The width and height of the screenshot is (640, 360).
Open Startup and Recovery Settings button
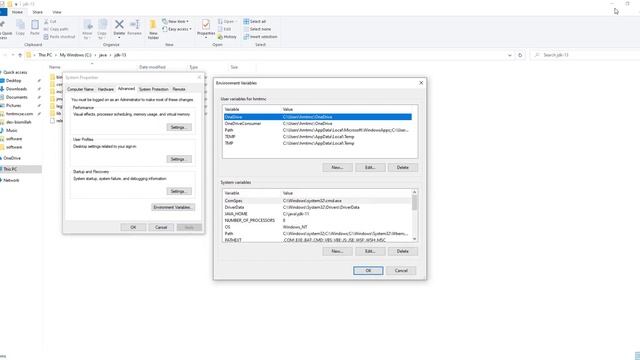tap(179, 191)
